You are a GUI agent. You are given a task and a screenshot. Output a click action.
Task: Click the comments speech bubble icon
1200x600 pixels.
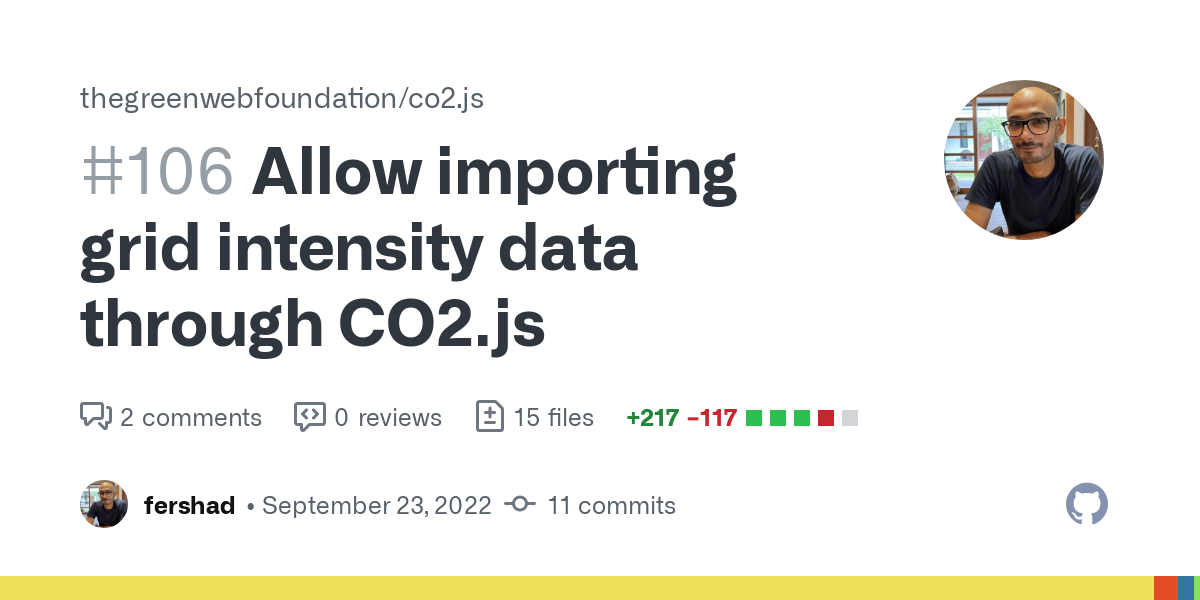point(95,416)
